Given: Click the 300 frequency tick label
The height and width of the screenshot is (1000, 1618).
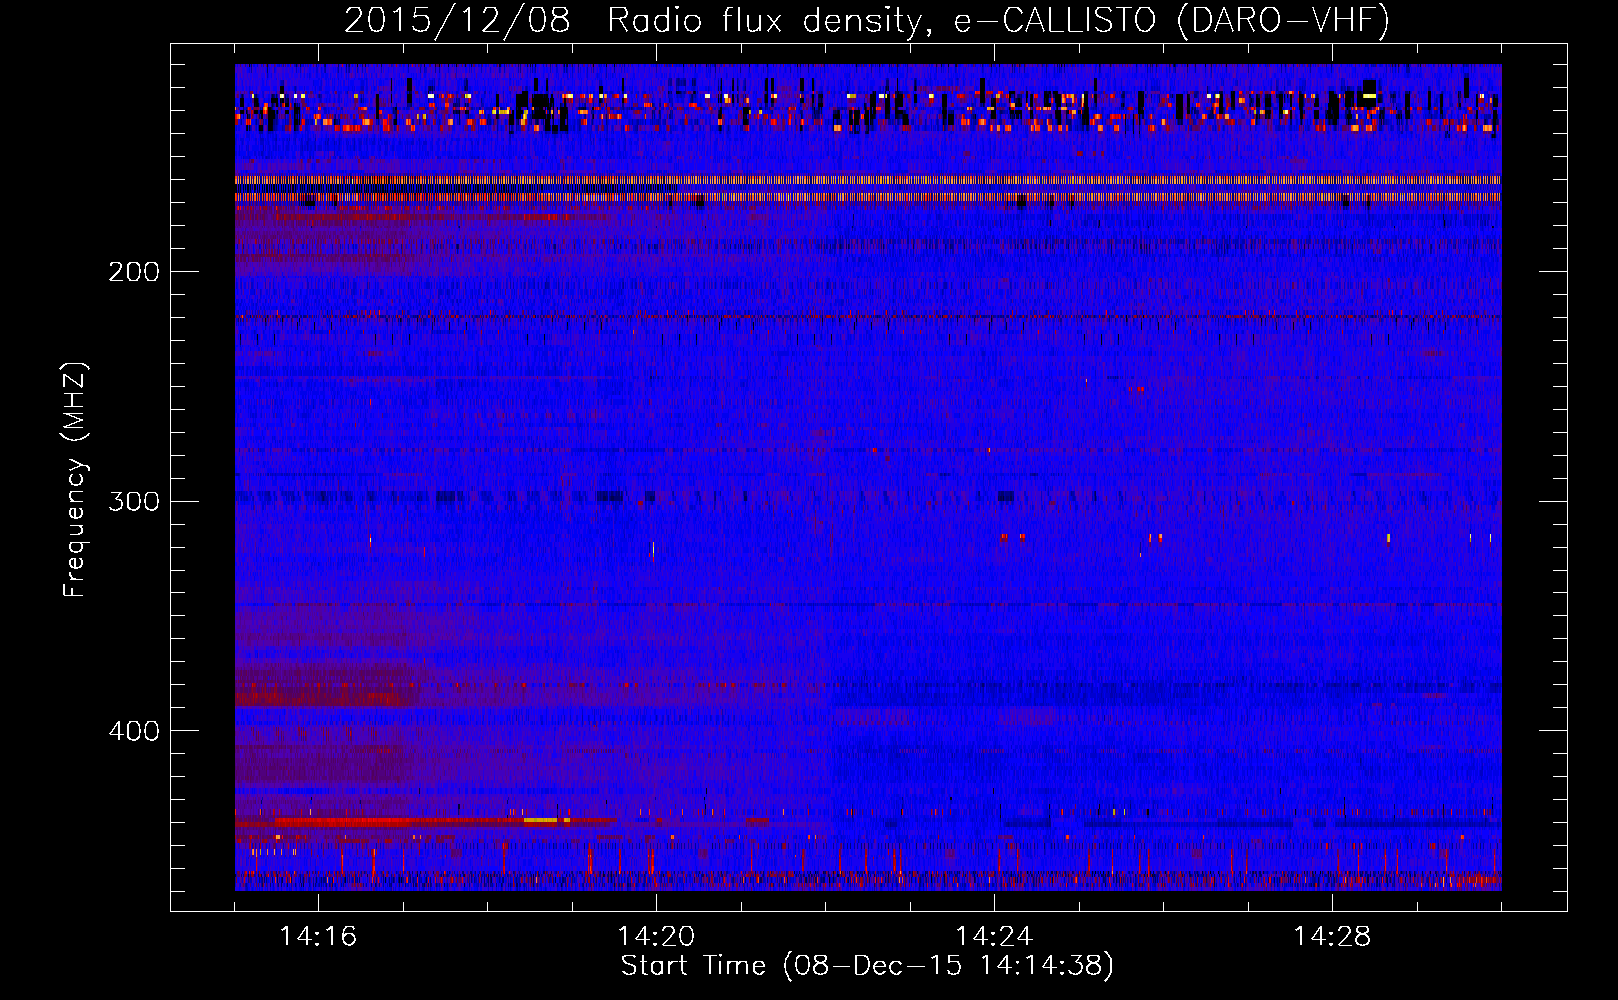Looking at the screenshot, I should click(134, 501).
